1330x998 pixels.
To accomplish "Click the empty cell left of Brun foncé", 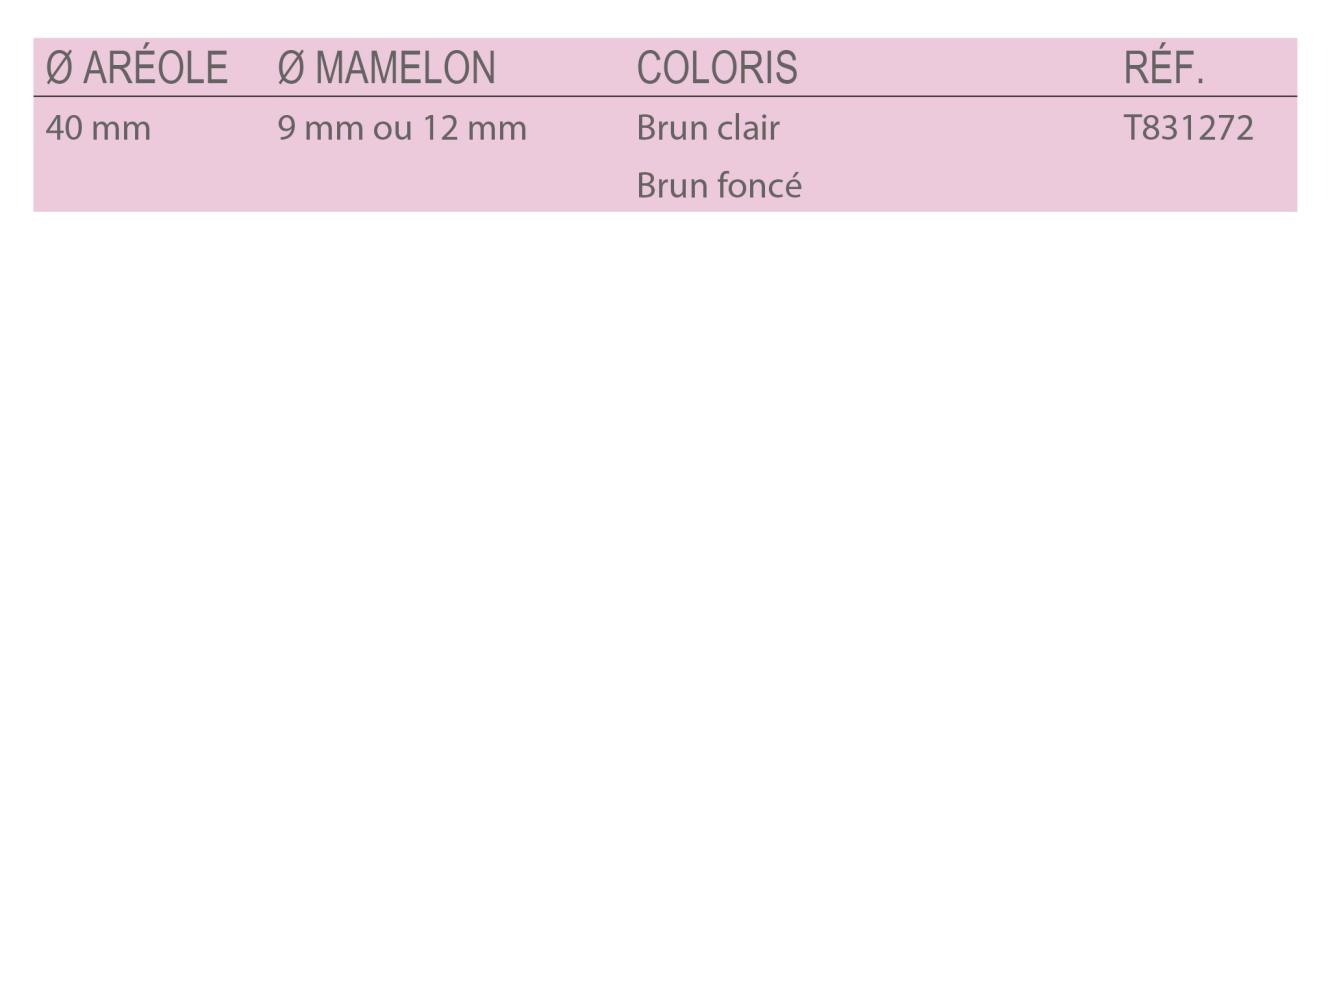I will click(x=400, y=186).
